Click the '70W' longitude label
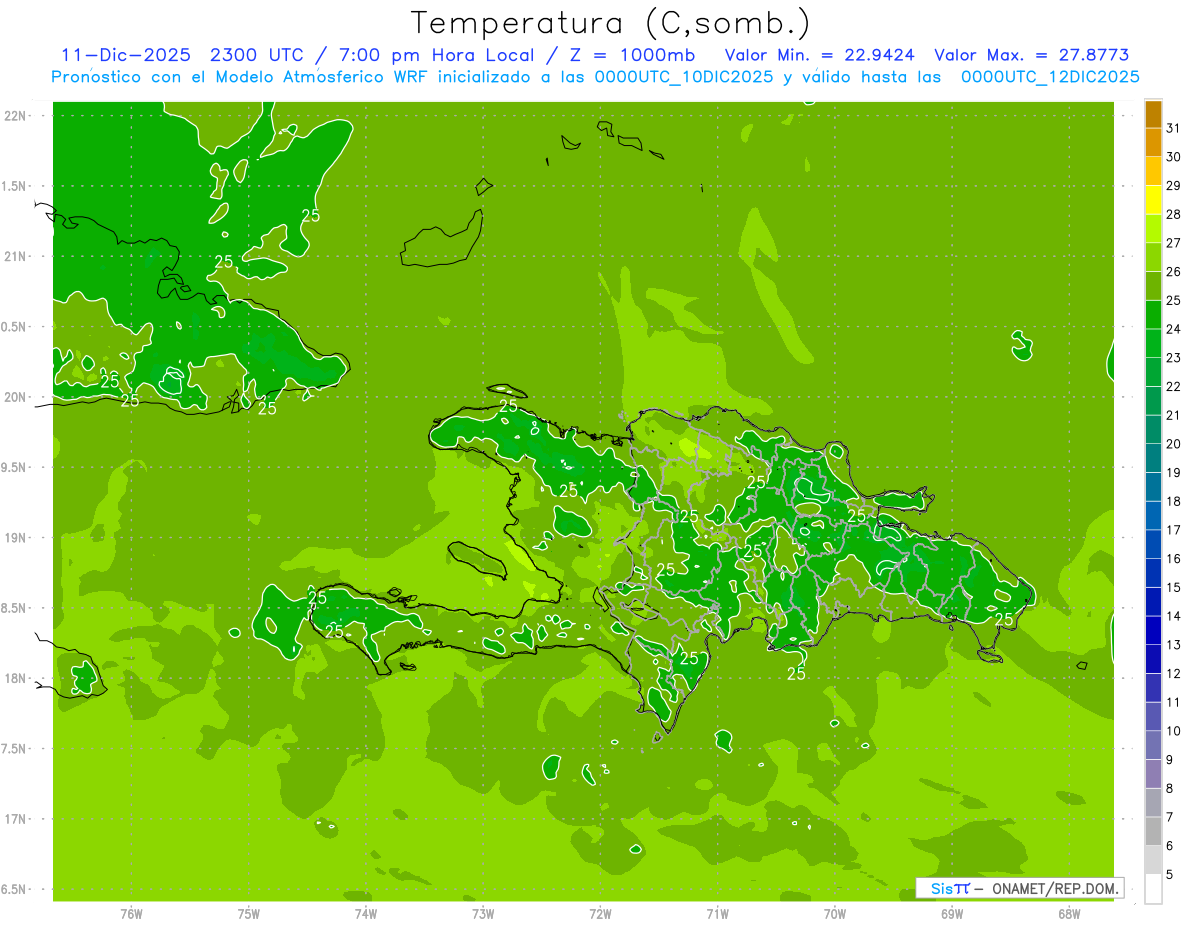Image resolution: width=1200 pixels, height=927 pixels. [x=835, y=913]
